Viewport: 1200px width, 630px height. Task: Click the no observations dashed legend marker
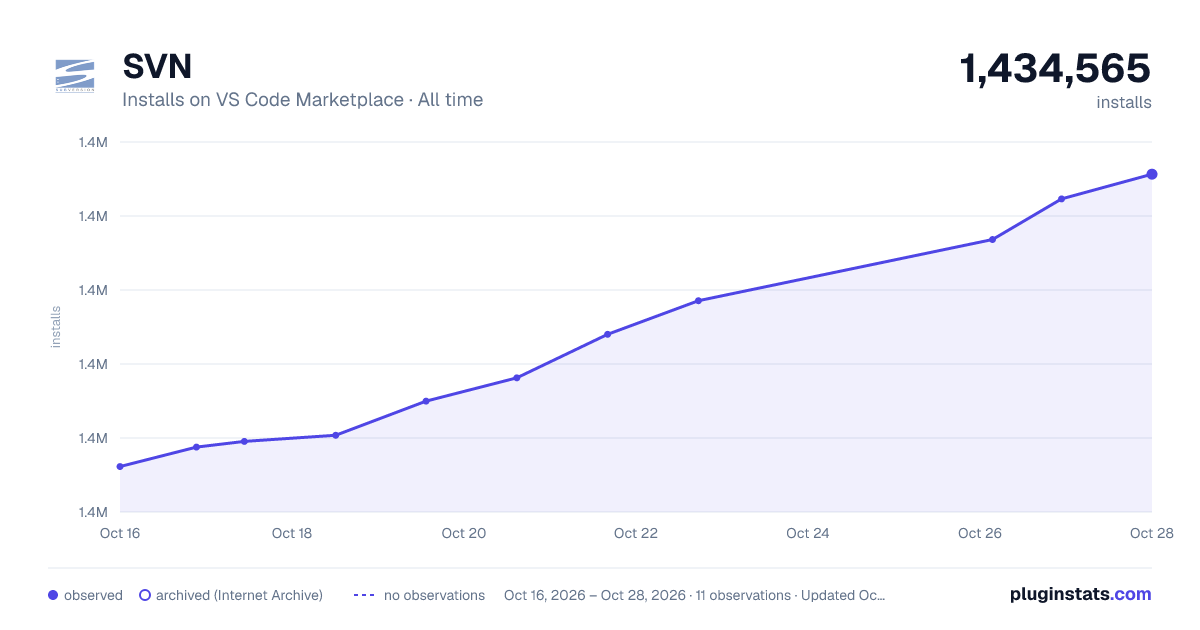point(364,595)
